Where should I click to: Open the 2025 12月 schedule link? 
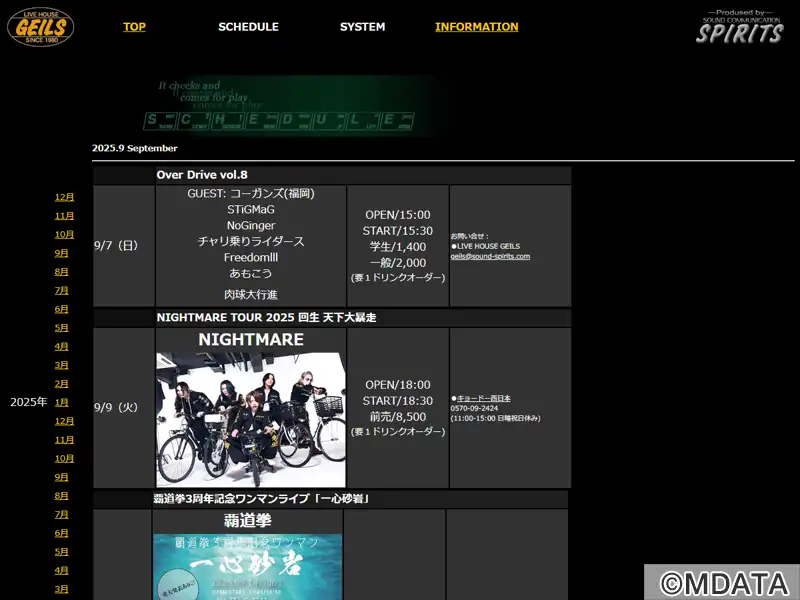click(64, 197)
